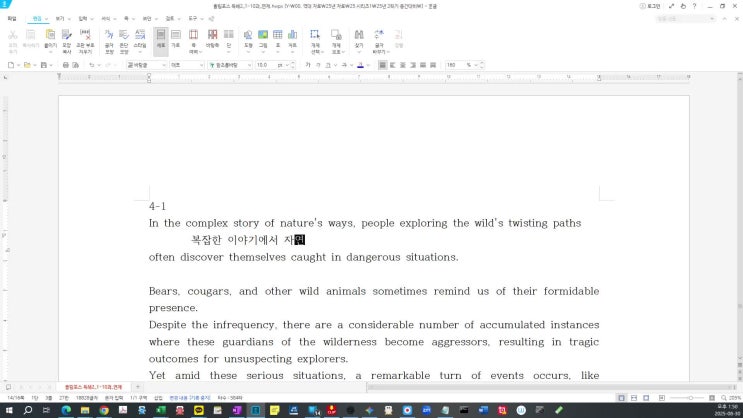Click the Shapes (도형) icon in ribbon

click(247, 38)
